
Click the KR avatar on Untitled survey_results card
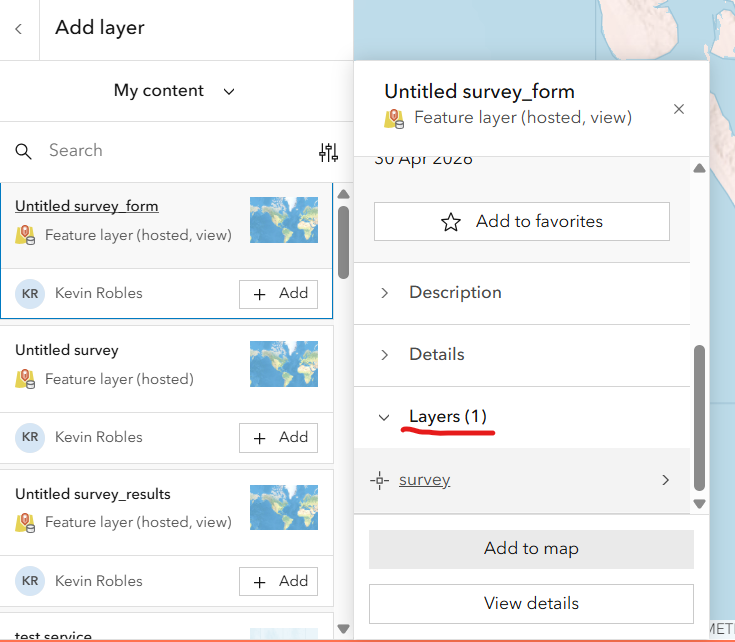click(x=30, y=581)
